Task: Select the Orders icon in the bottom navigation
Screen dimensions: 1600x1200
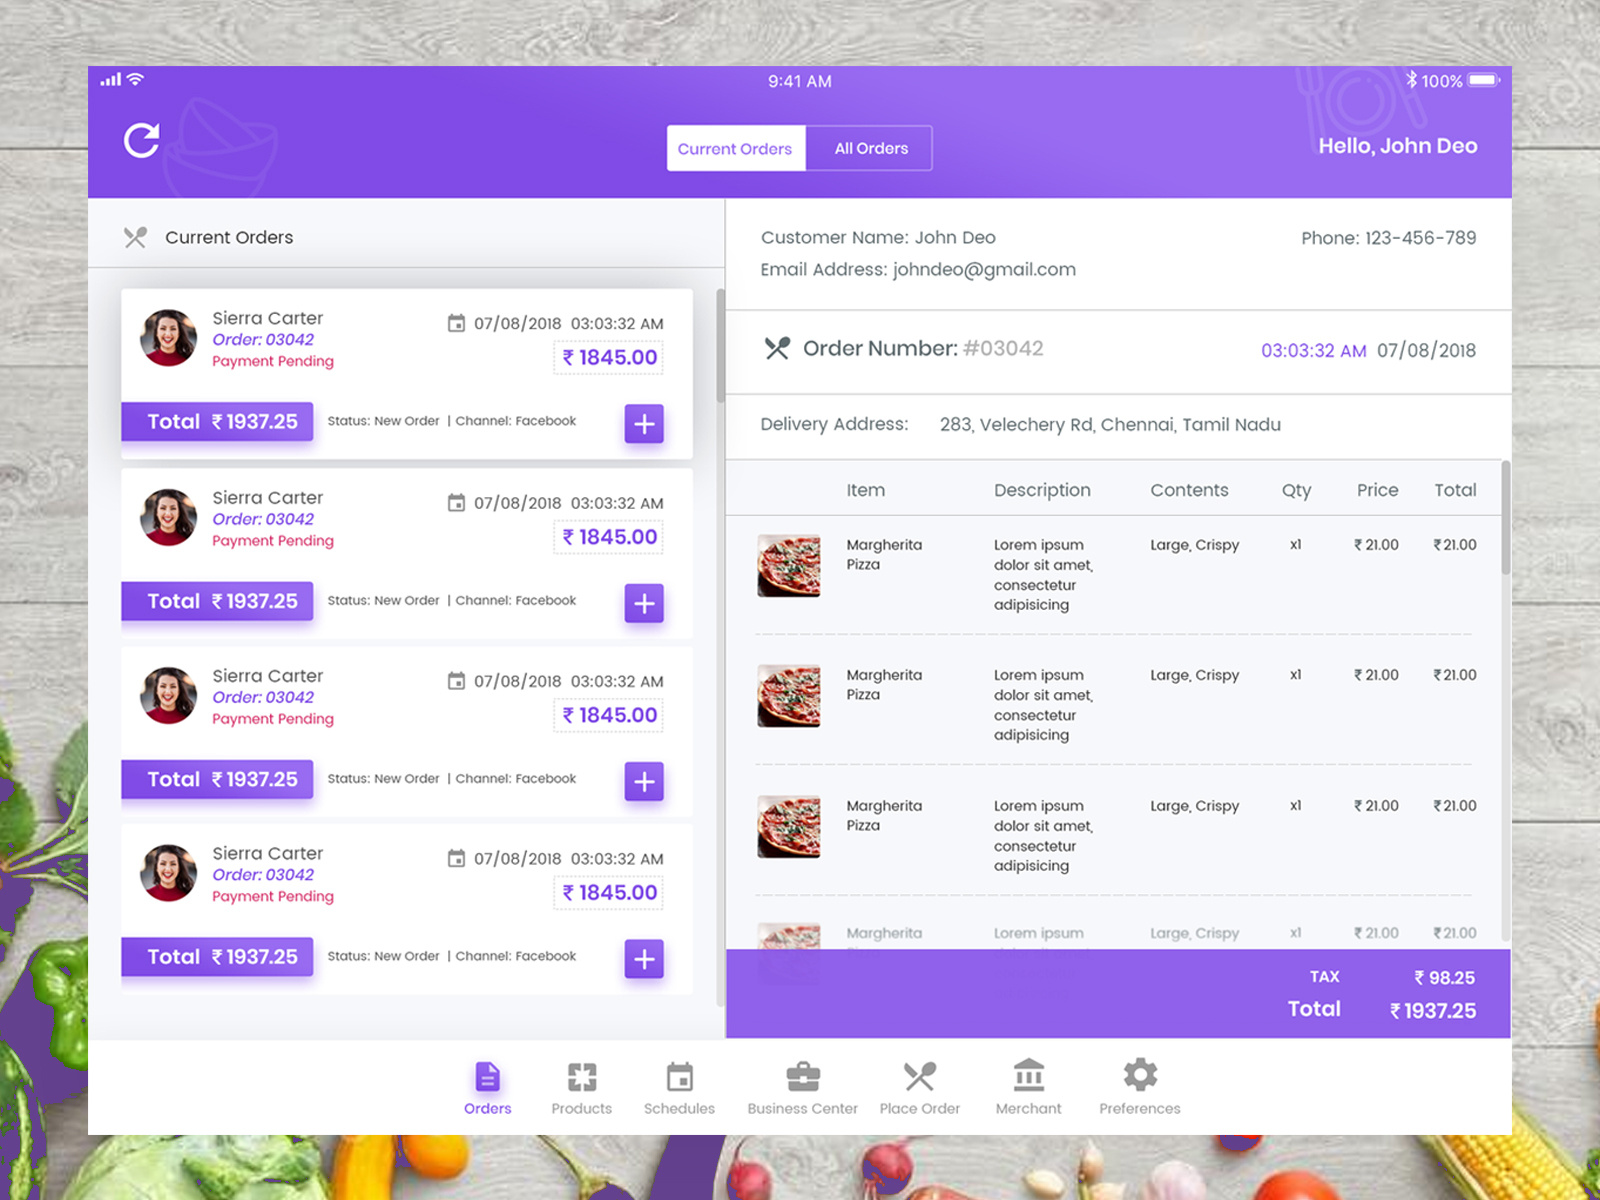Action: (487, 1078)
